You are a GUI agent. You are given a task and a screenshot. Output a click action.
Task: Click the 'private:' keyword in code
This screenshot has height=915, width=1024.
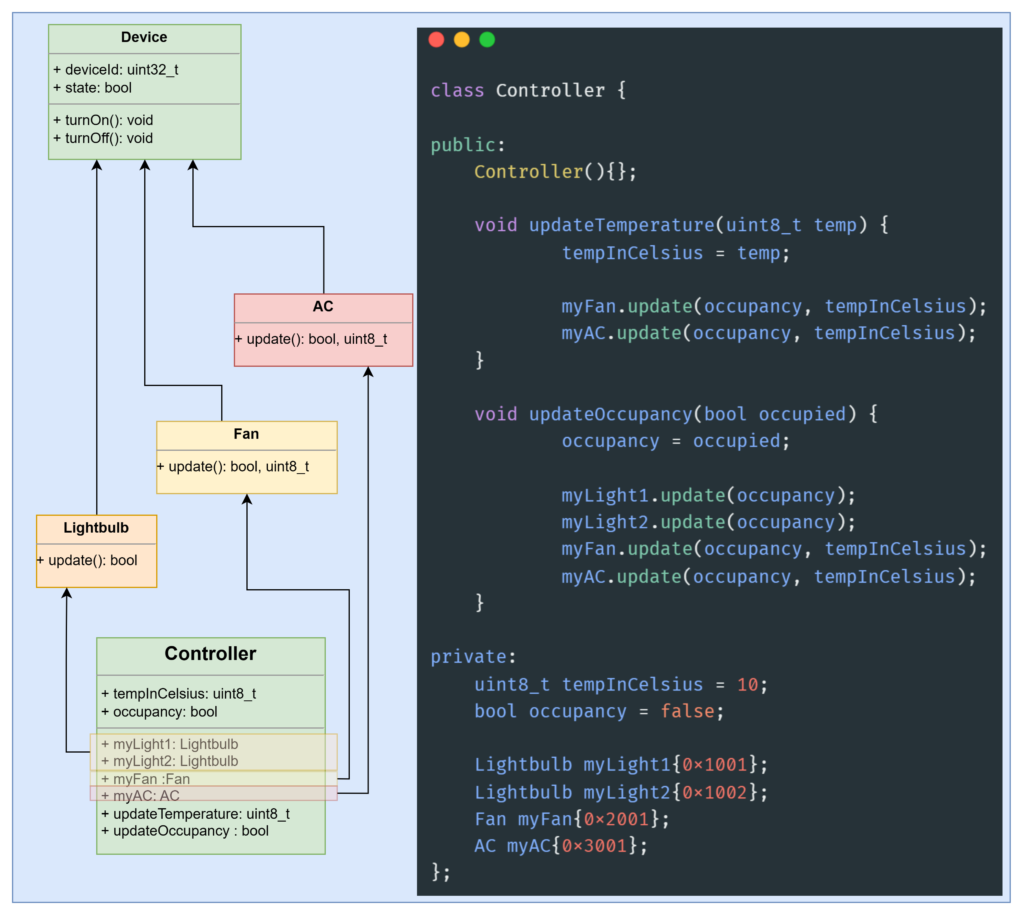click(x=473, y=657)
